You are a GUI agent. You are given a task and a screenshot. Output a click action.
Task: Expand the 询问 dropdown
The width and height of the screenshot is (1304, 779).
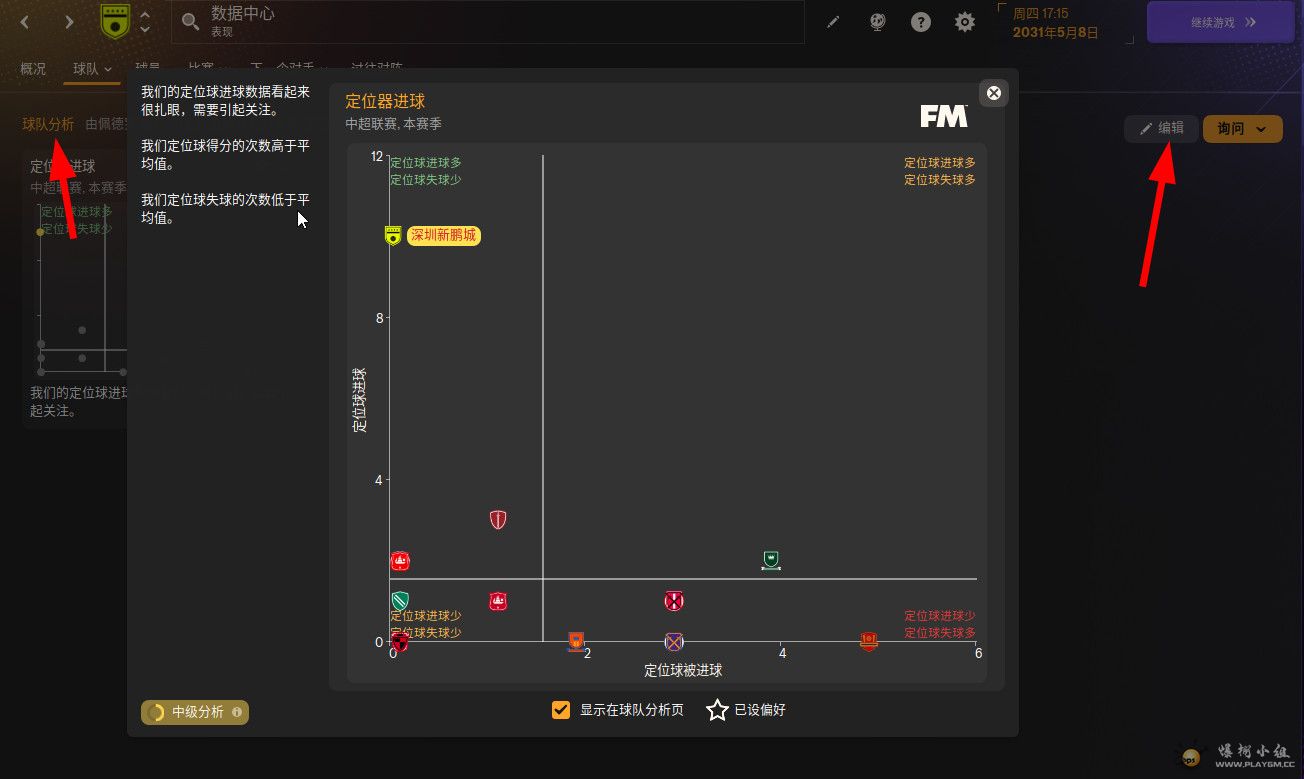(x=1242, y=128)
